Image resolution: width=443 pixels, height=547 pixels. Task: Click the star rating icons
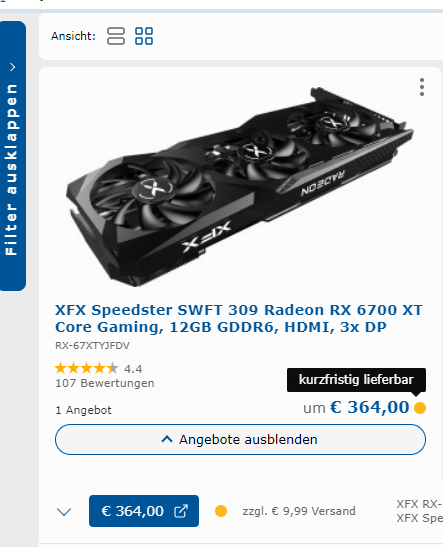click(87, 368)
